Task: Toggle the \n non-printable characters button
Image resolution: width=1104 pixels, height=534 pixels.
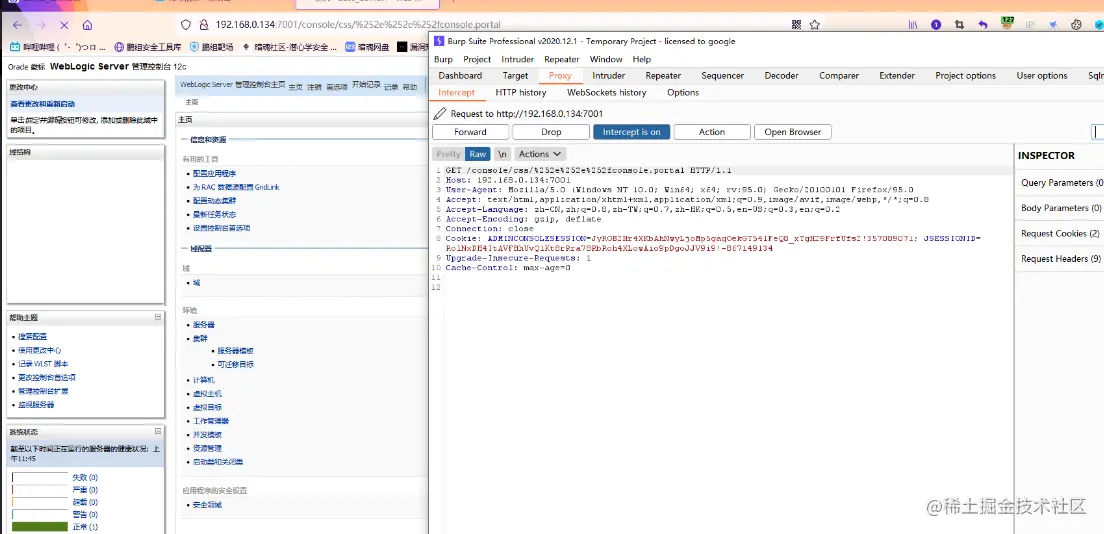Action: point(502,154)
